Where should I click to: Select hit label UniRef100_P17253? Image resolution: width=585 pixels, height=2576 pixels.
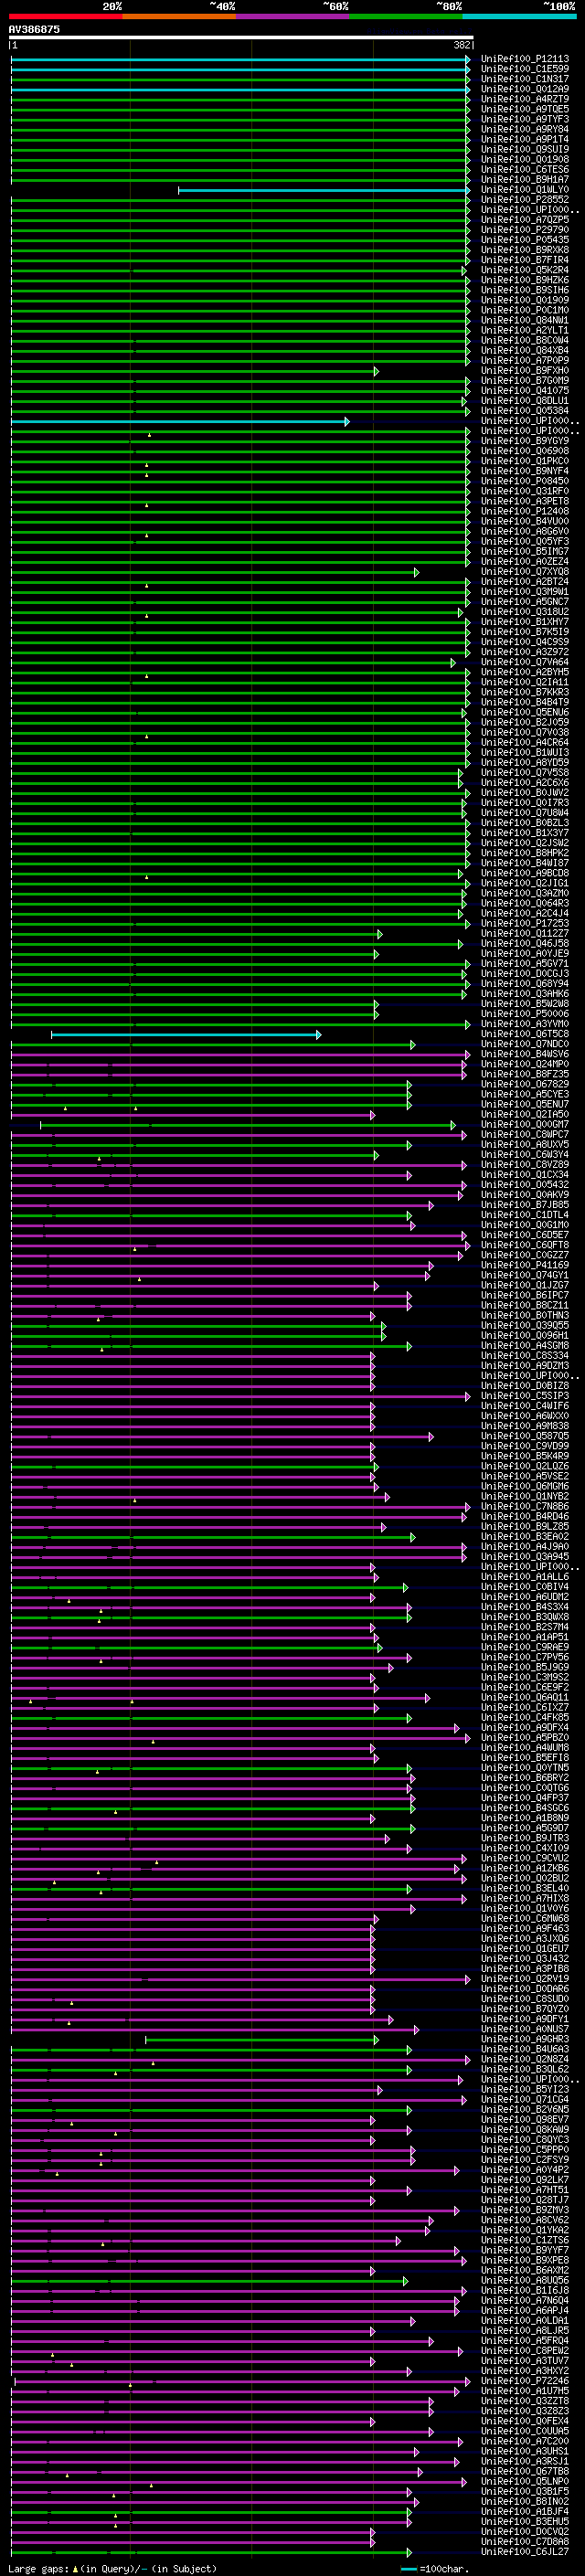coord(525,924)
